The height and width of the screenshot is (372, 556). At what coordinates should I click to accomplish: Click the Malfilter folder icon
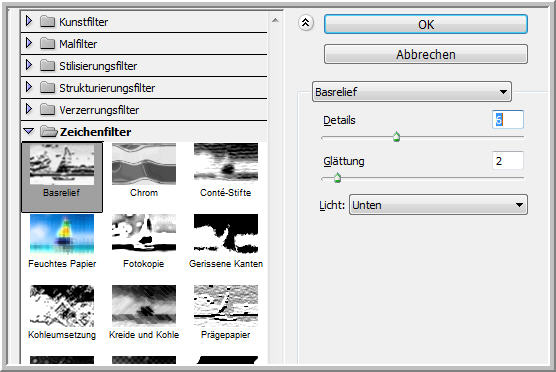(47, 44)
